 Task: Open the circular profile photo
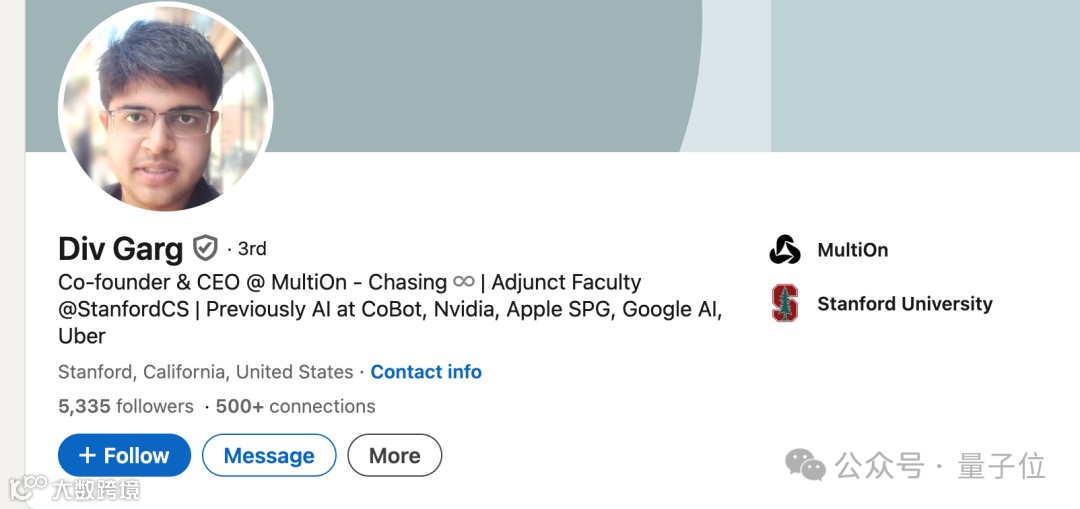165,109
